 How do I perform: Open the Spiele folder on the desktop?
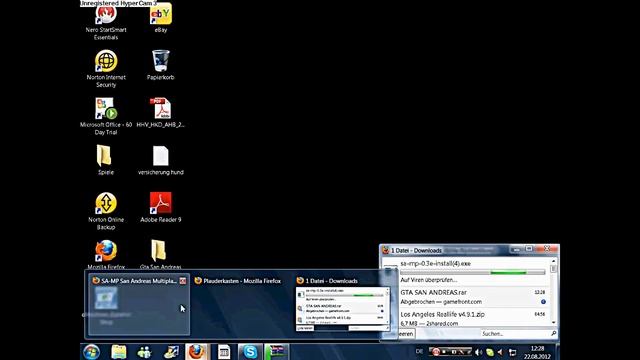(106, 160)
